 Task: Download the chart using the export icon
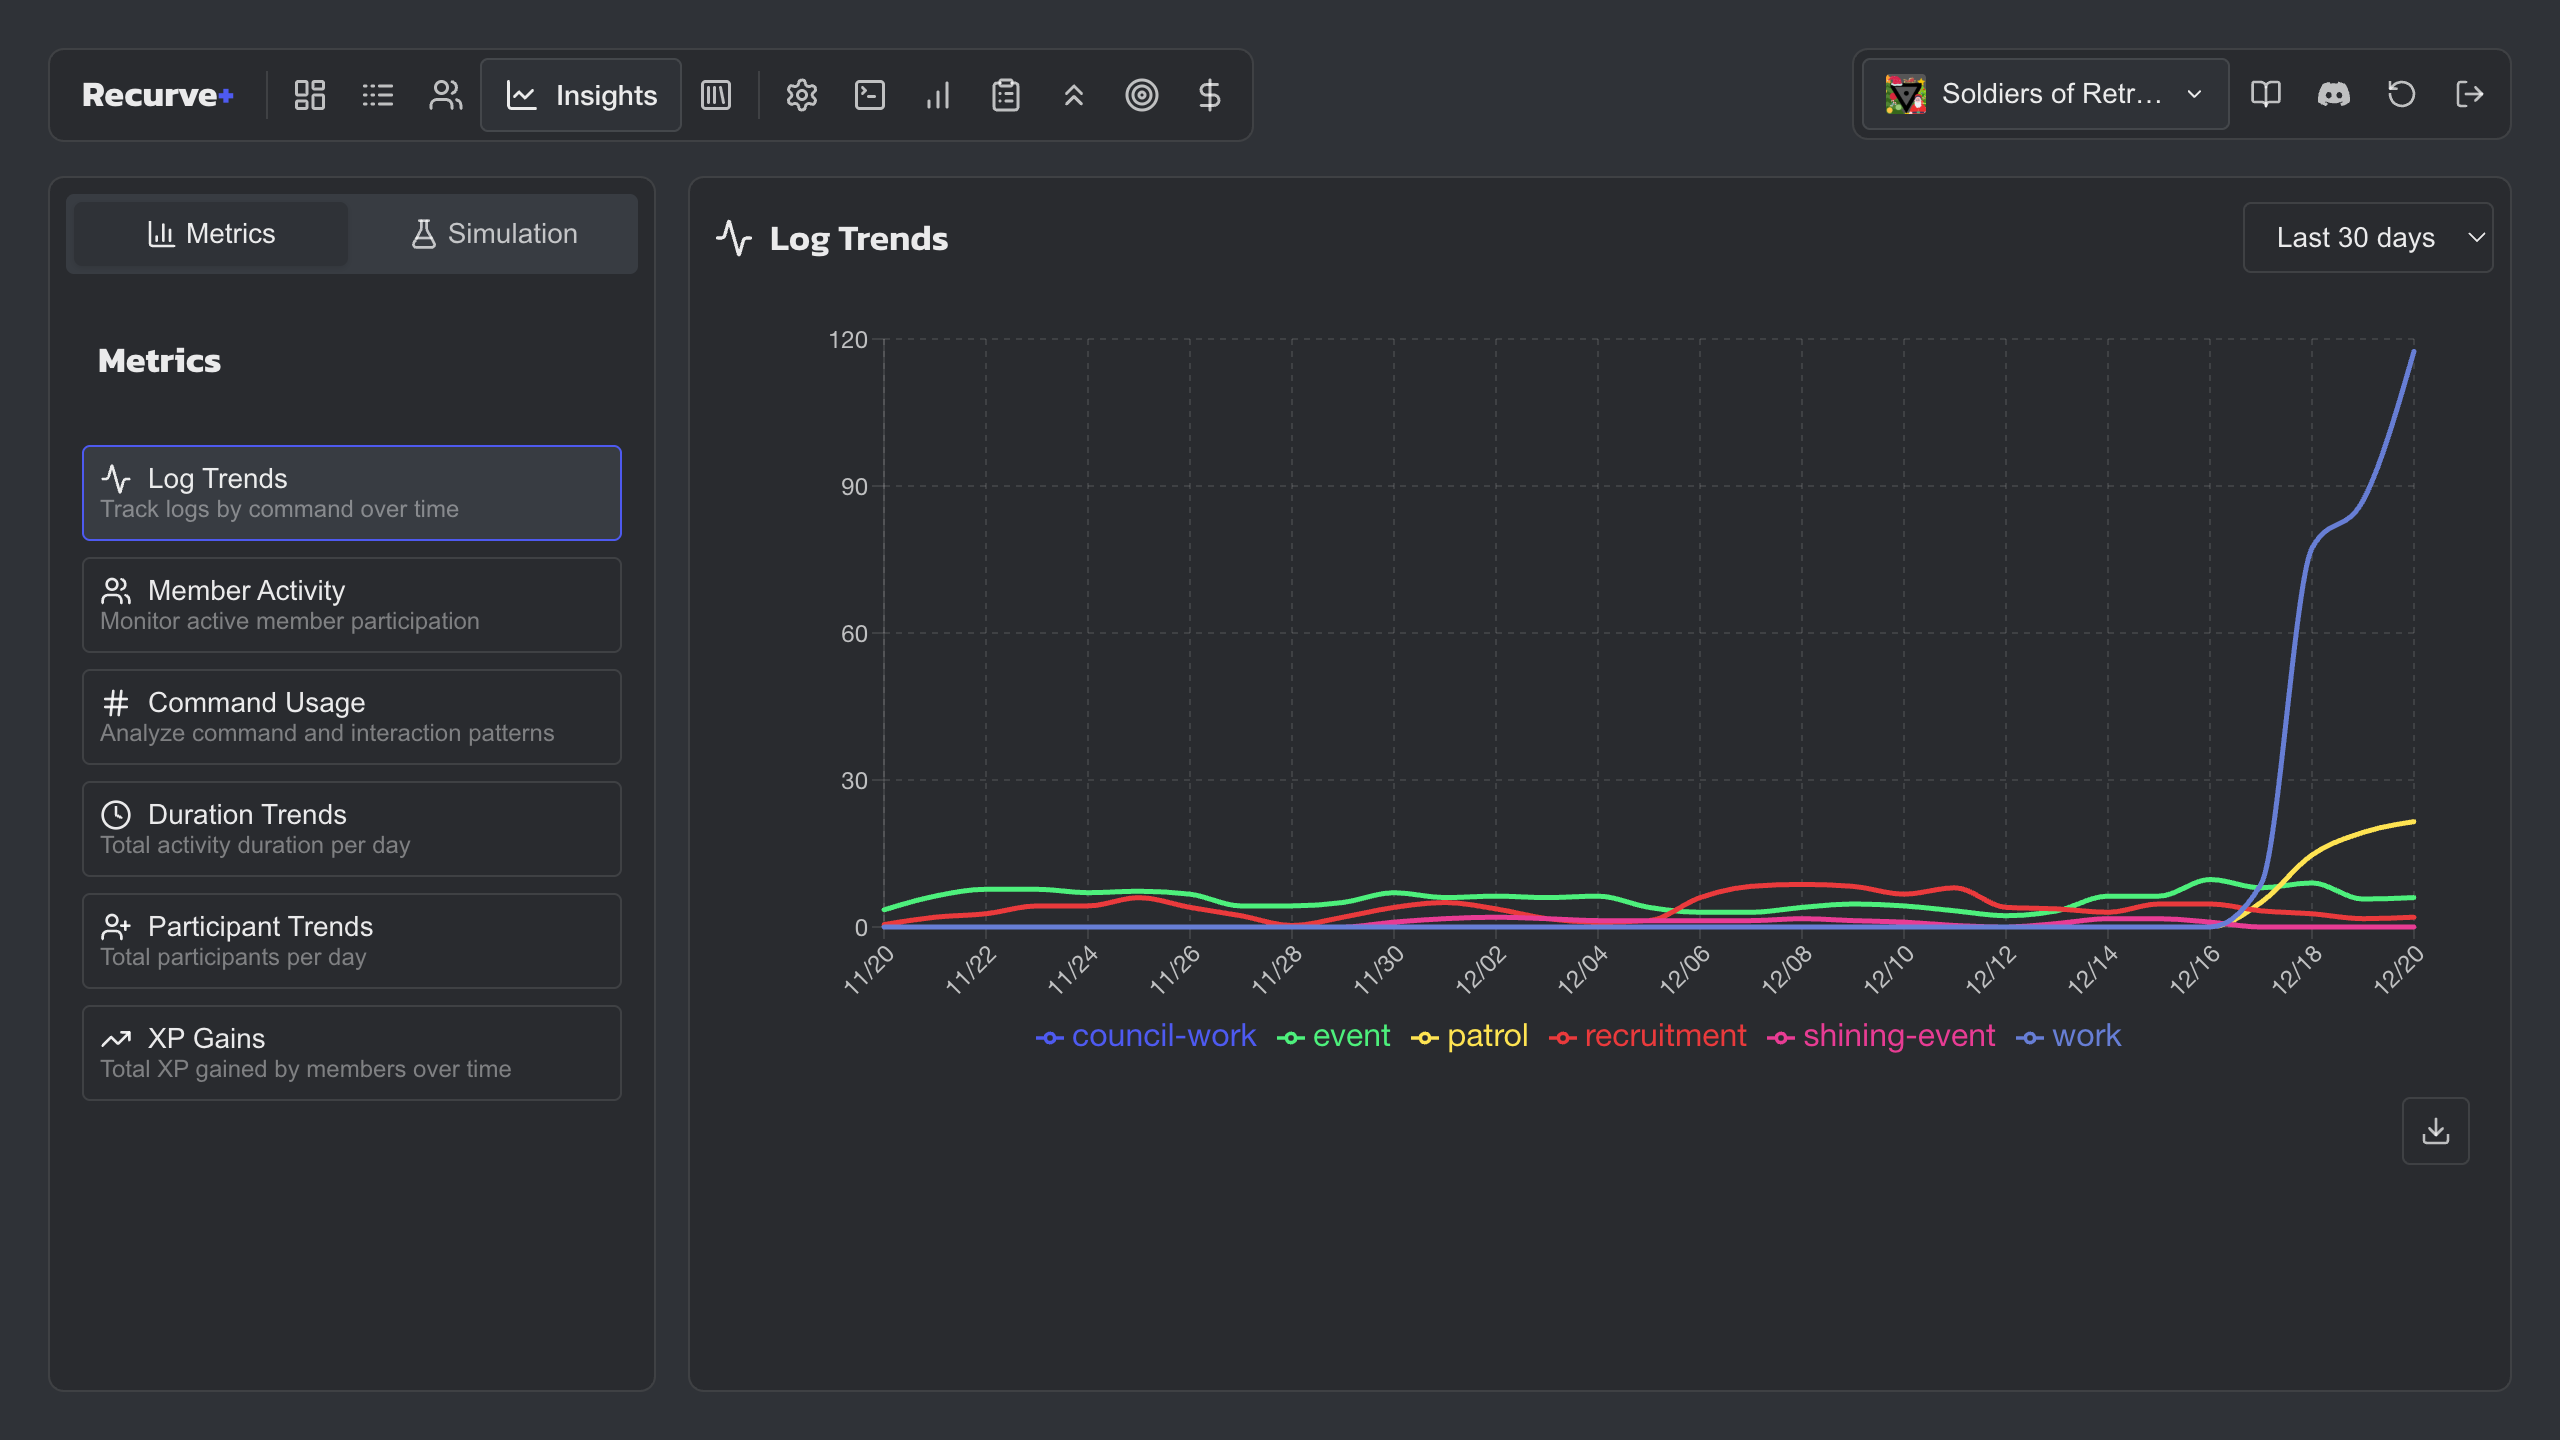click(2436, 1130)
